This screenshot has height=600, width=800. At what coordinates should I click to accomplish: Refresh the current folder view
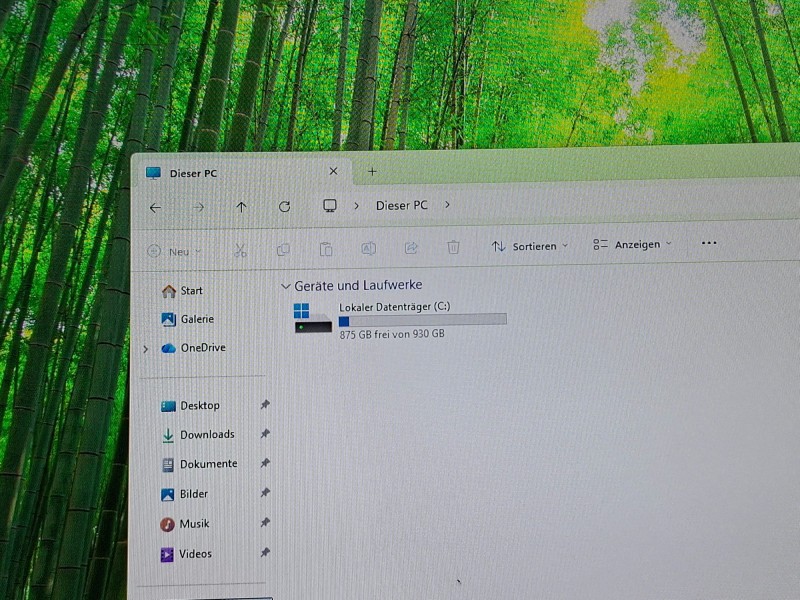coord(284,206)
